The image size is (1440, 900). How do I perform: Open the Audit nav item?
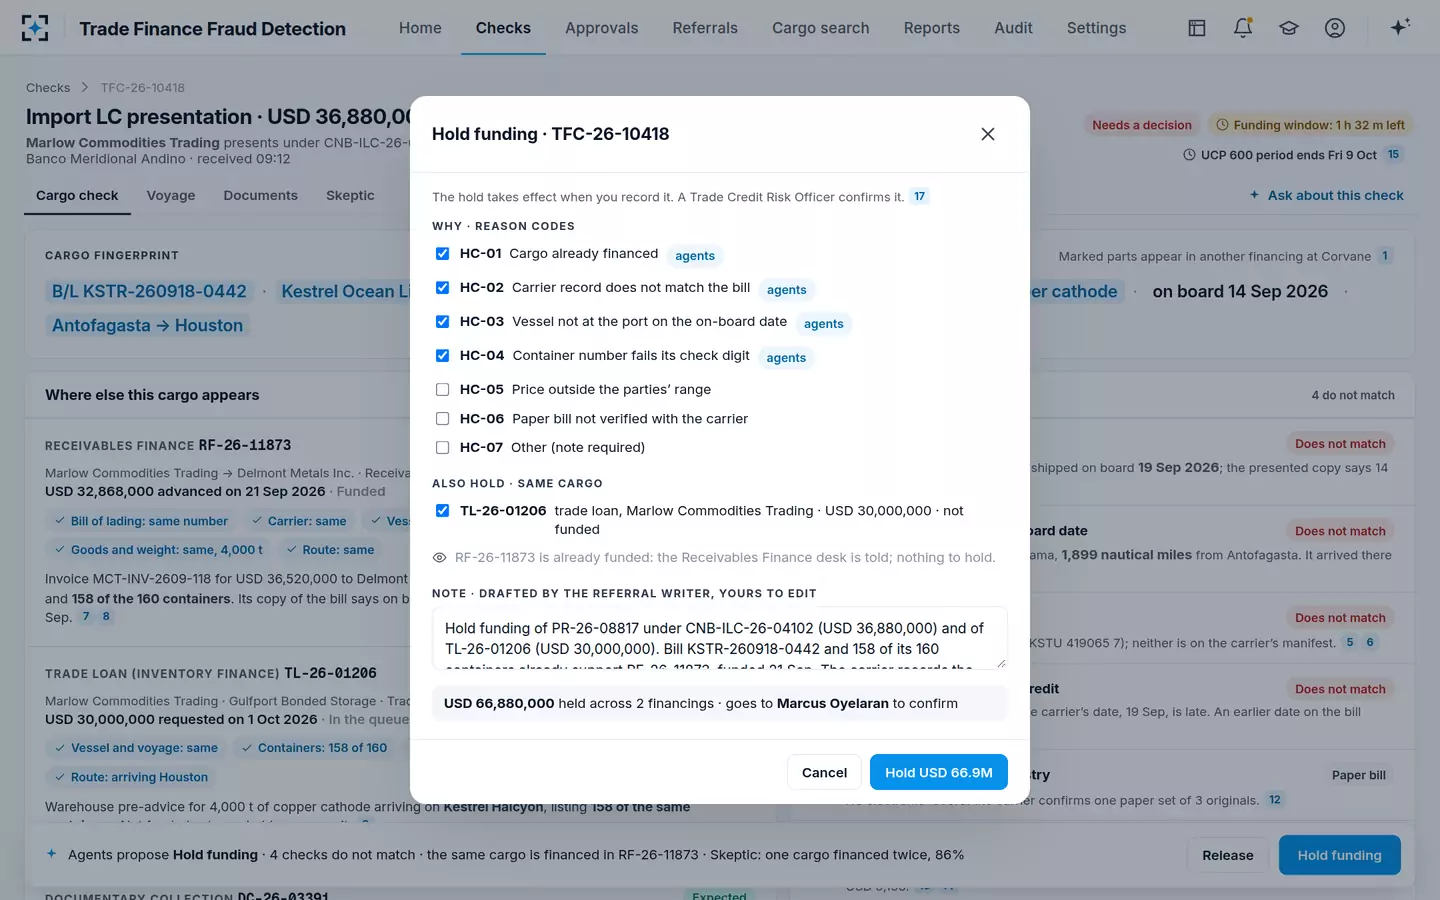pyautogui.click(x=1013, y=28)
